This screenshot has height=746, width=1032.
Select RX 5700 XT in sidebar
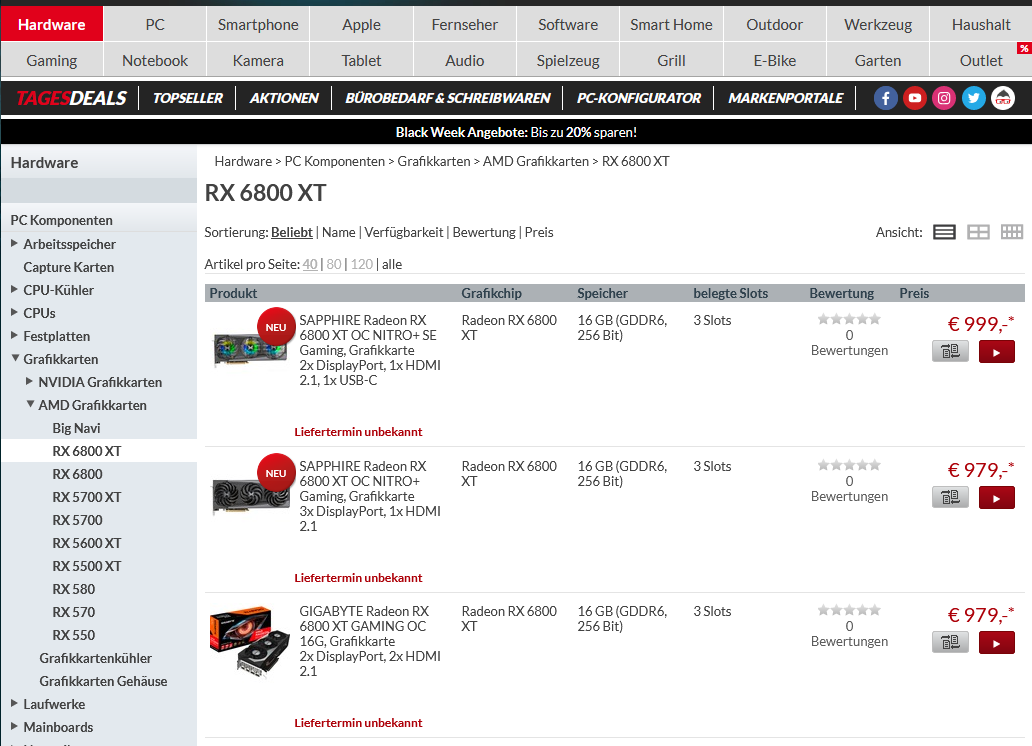pyautogui.click(x=87, y=498)
